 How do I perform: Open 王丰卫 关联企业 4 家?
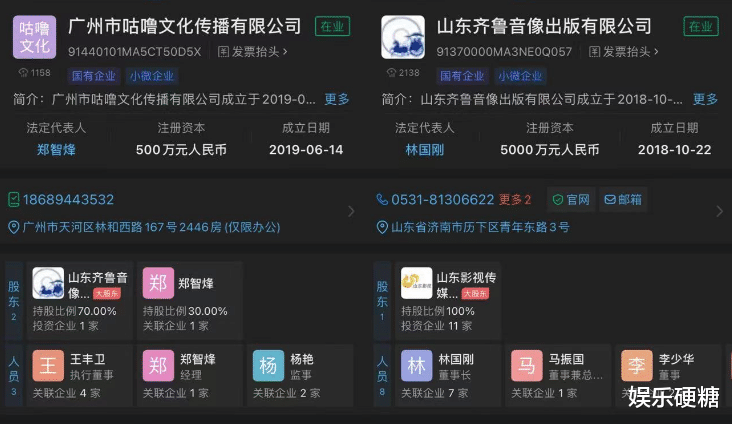66,393
